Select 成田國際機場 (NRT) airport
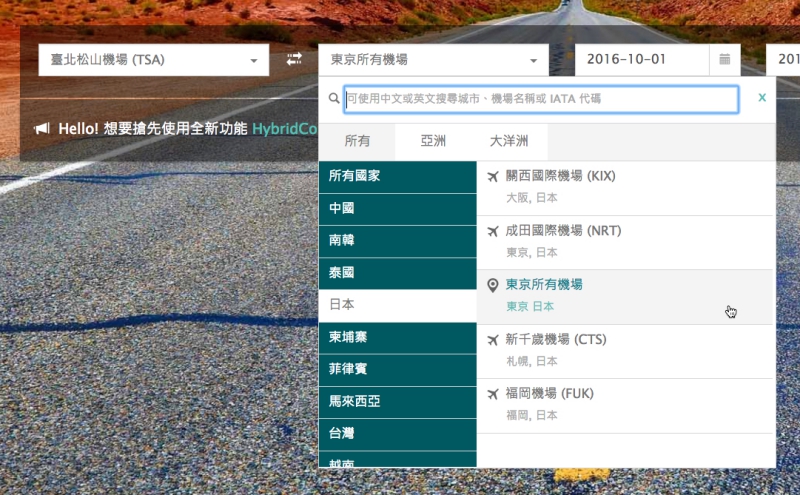Image resolution: width=800 pixels, height=495 pixels. [626, 242]
